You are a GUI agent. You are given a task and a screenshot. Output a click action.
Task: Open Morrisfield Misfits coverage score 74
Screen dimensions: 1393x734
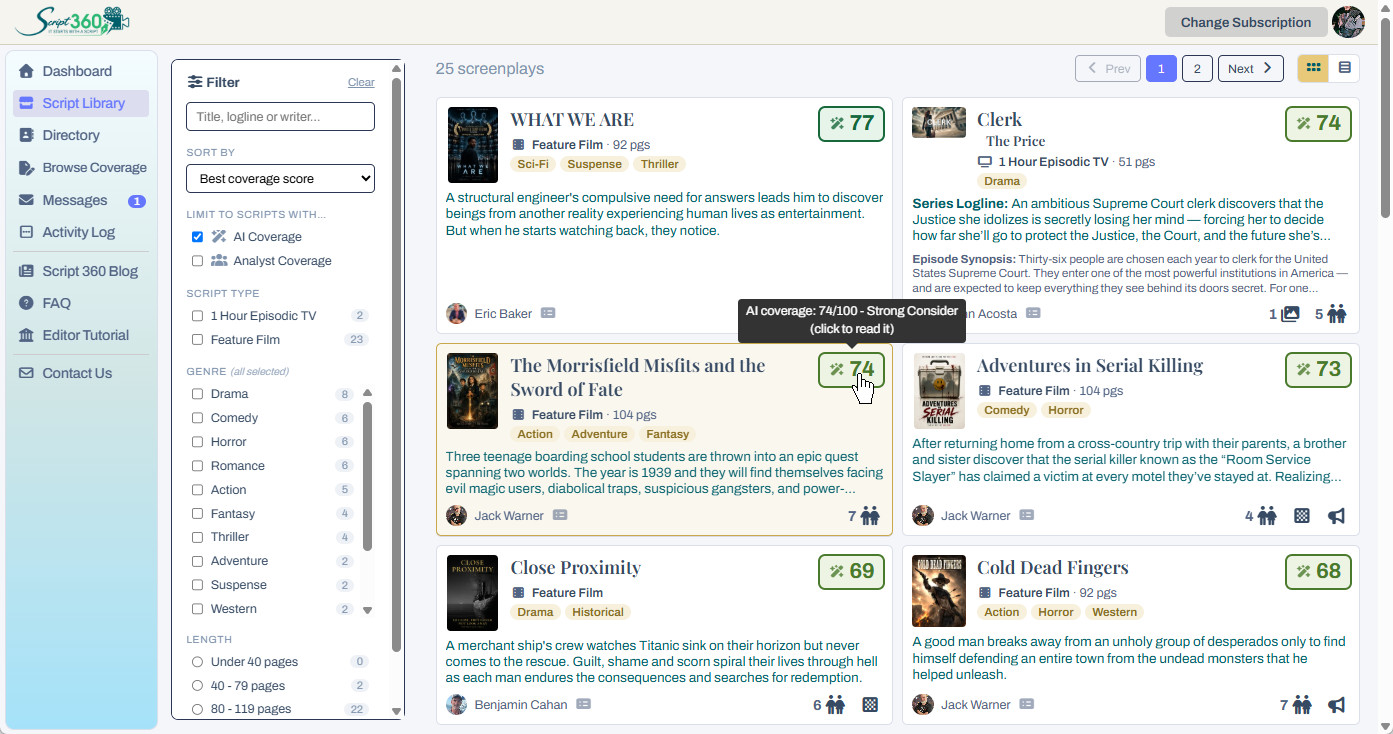(851, 370)
